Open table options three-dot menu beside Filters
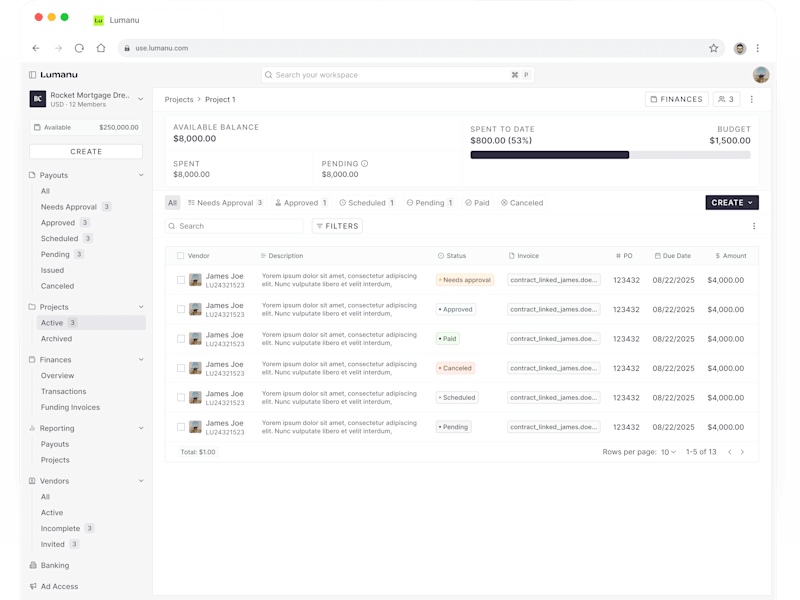Screen dimensions: 800x600 [754, 226]
